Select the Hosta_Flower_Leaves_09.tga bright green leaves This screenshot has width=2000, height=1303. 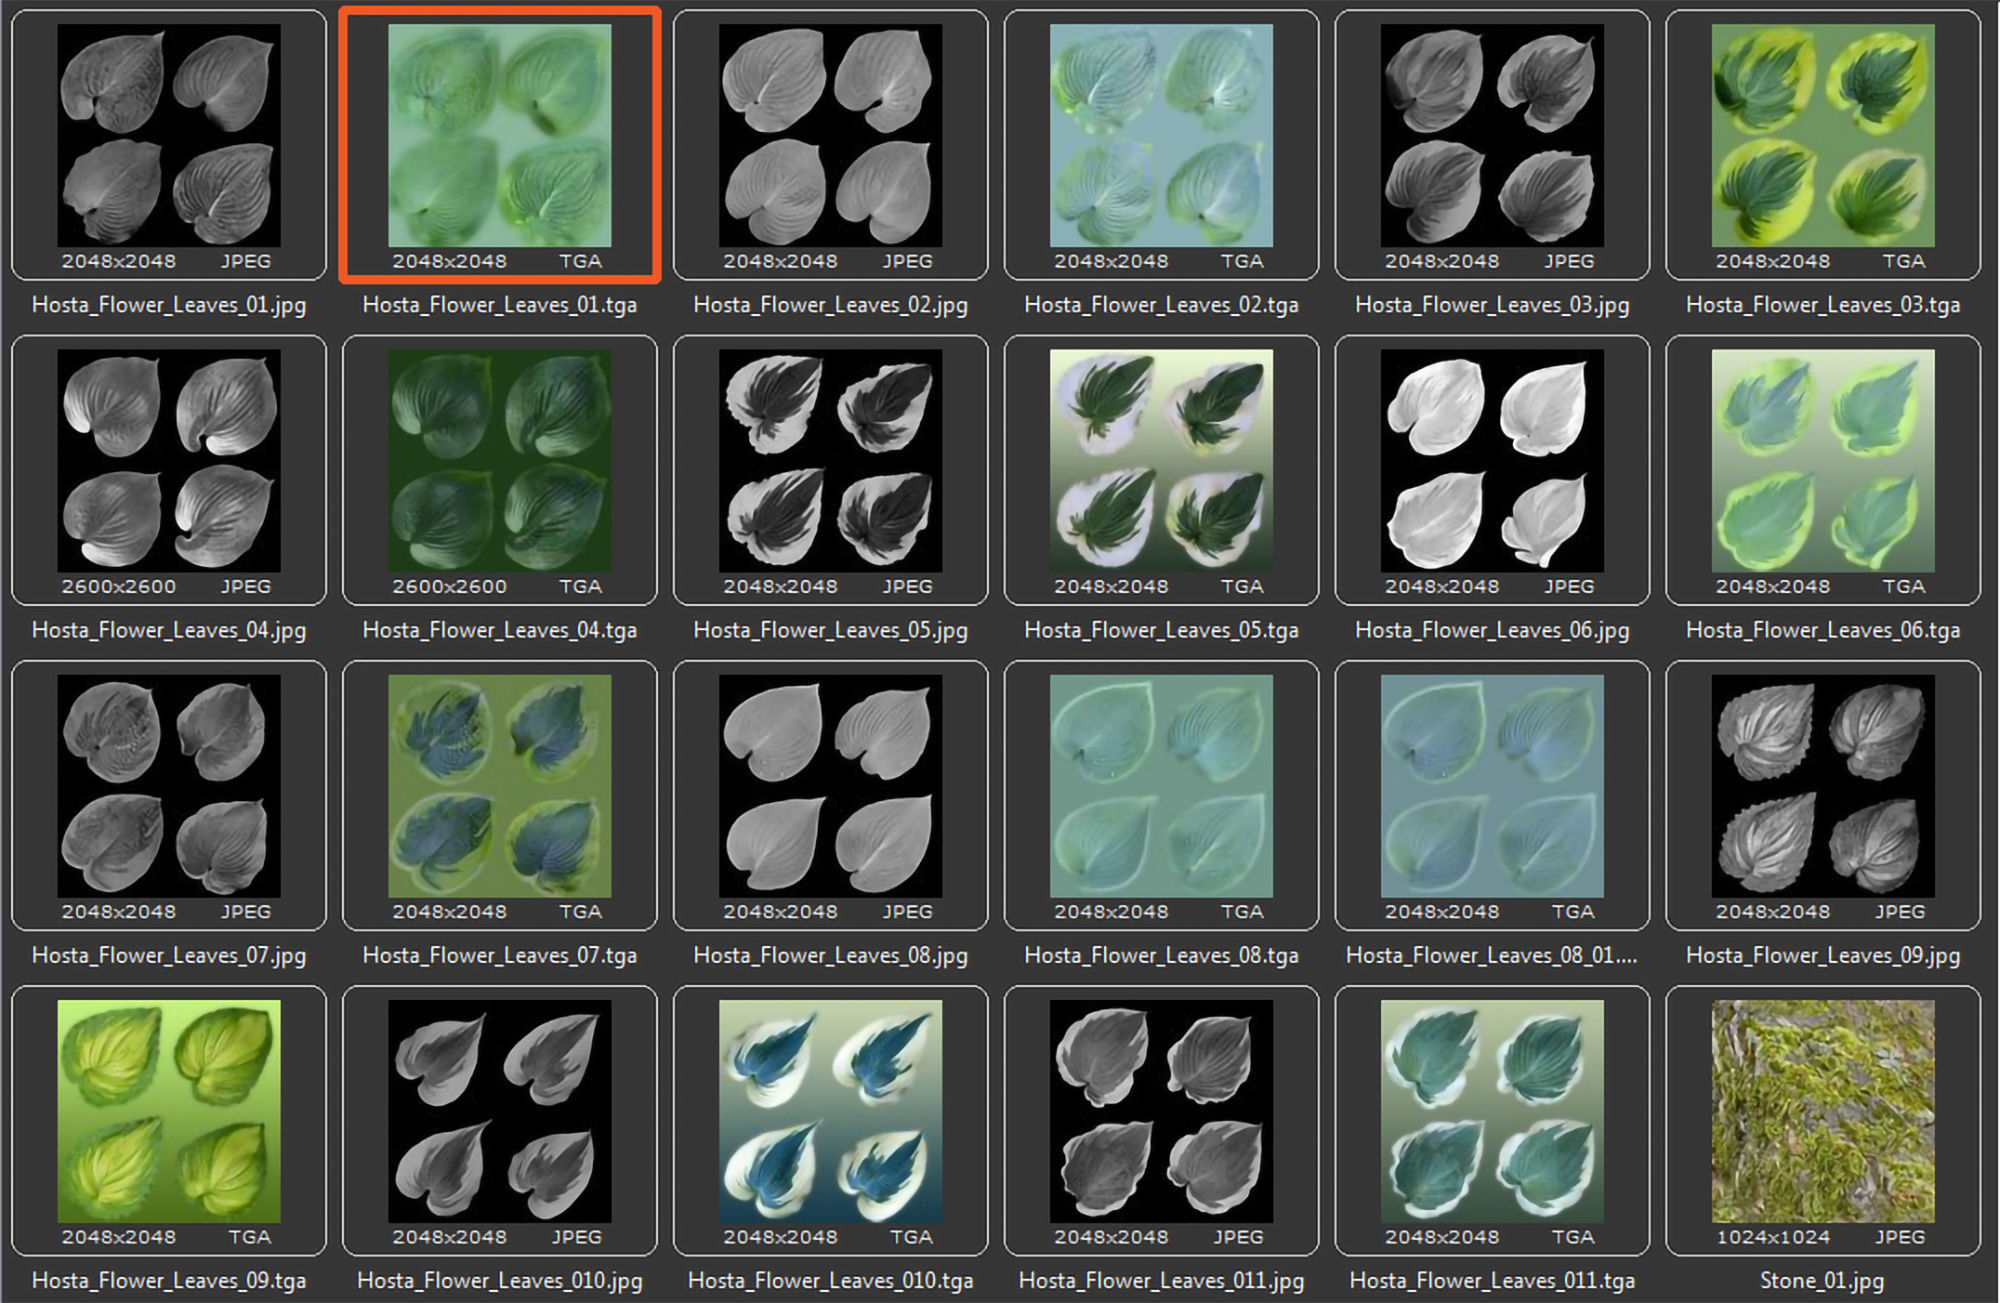[168, 1111]
